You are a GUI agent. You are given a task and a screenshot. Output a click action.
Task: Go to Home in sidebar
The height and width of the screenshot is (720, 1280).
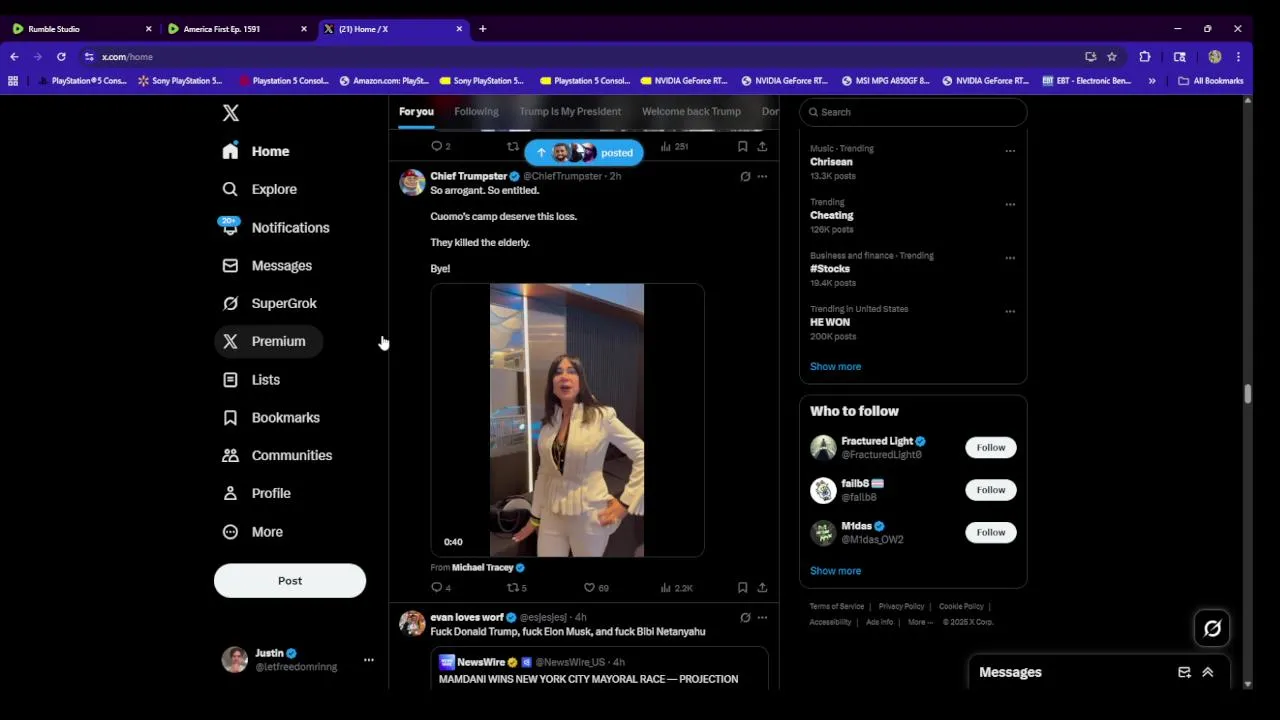pos(257,151)
